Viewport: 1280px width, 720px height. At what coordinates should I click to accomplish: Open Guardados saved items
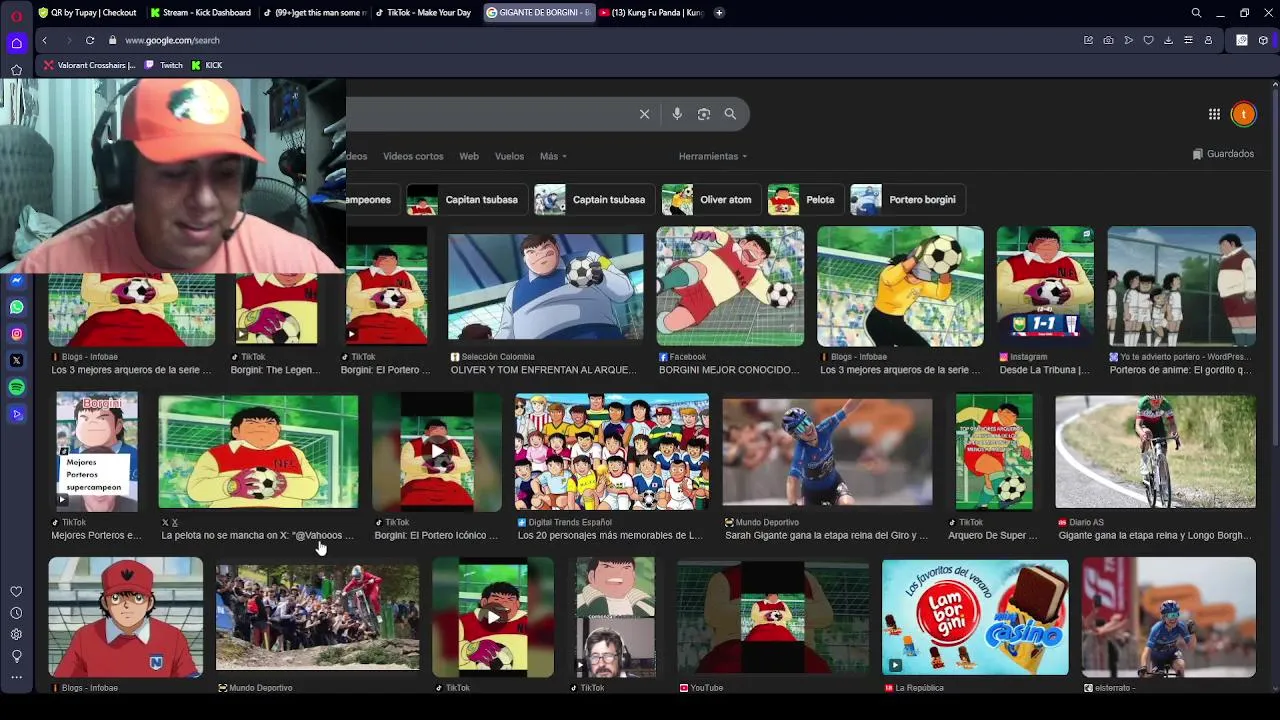tap(1223, 154)
